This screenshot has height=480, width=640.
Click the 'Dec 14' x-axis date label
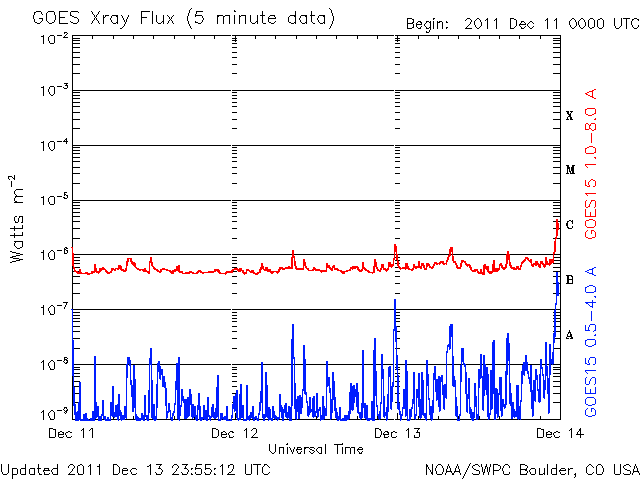560,433
